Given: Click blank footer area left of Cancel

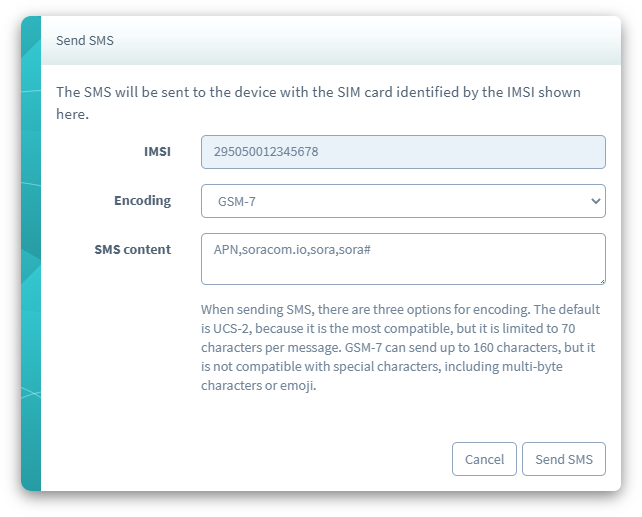Looking at the screenshot, I should click(250, 459).
